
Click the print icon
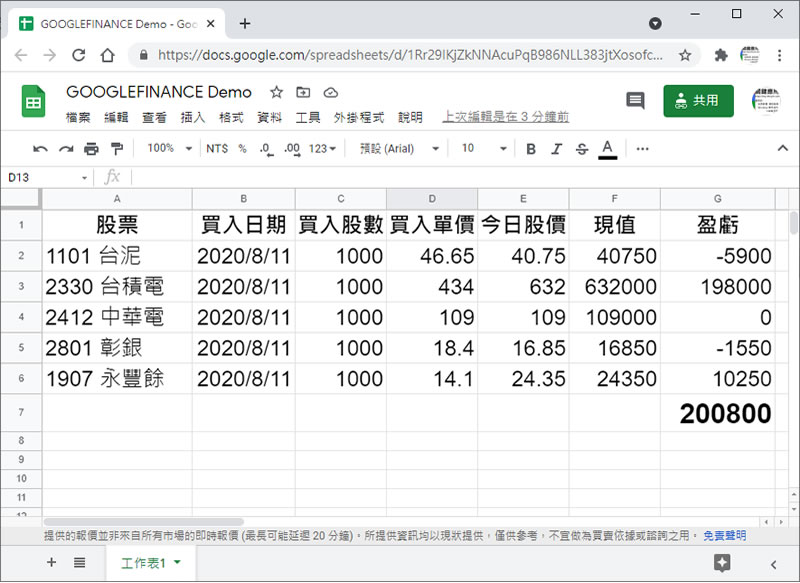point(91,149)
